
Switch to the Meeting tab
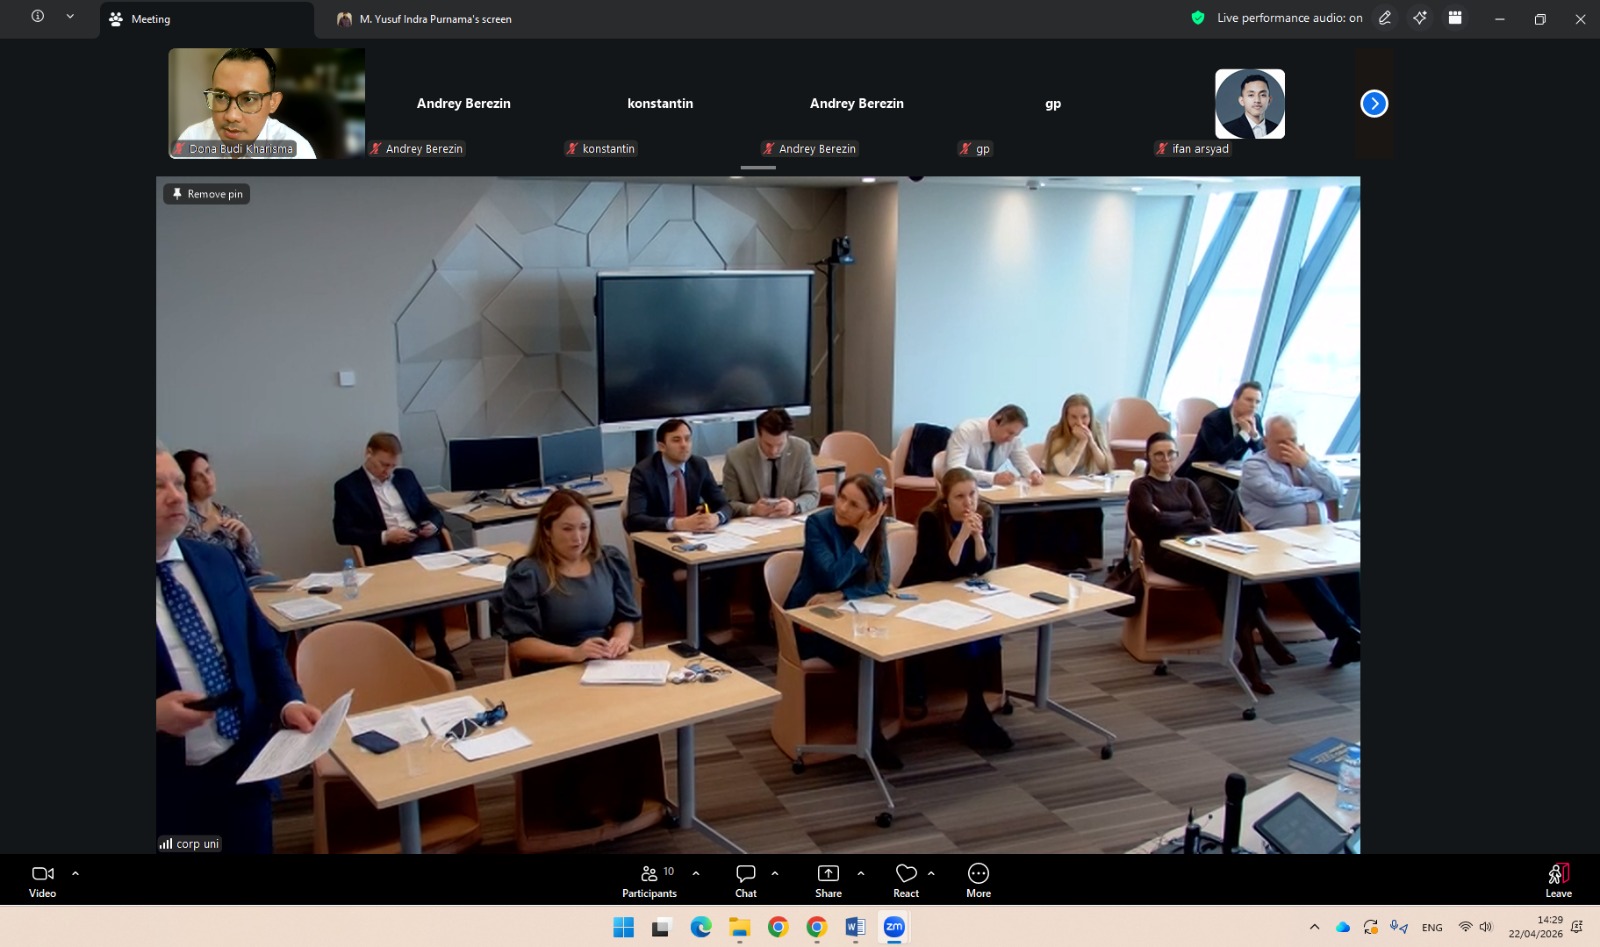150,19
